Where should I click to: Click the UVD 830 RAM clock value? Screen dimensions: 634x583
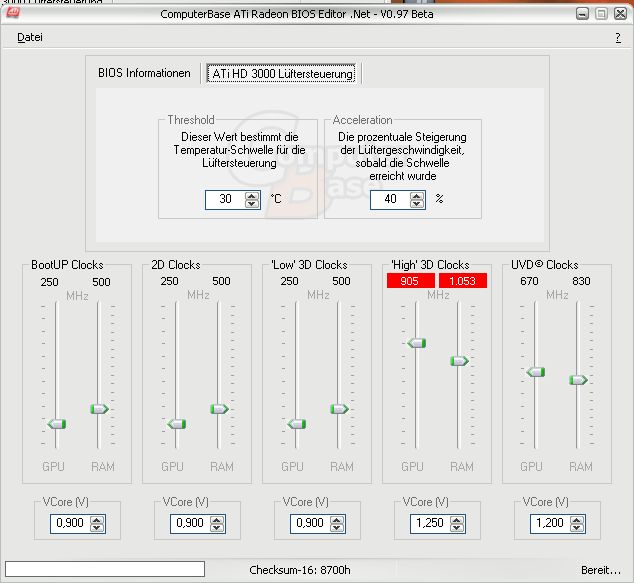[581, 281]
